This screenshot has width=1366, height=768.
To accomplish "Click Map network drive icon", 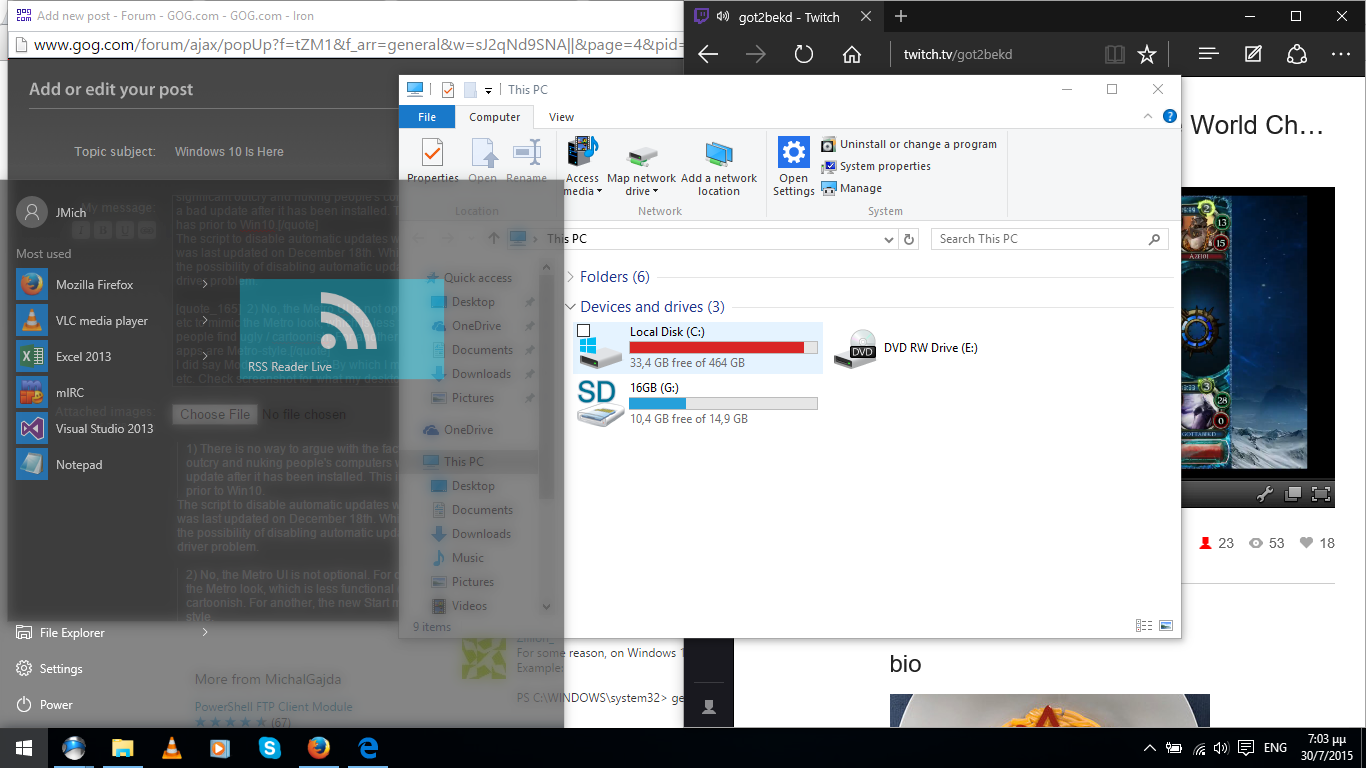I will click(642, 156).
